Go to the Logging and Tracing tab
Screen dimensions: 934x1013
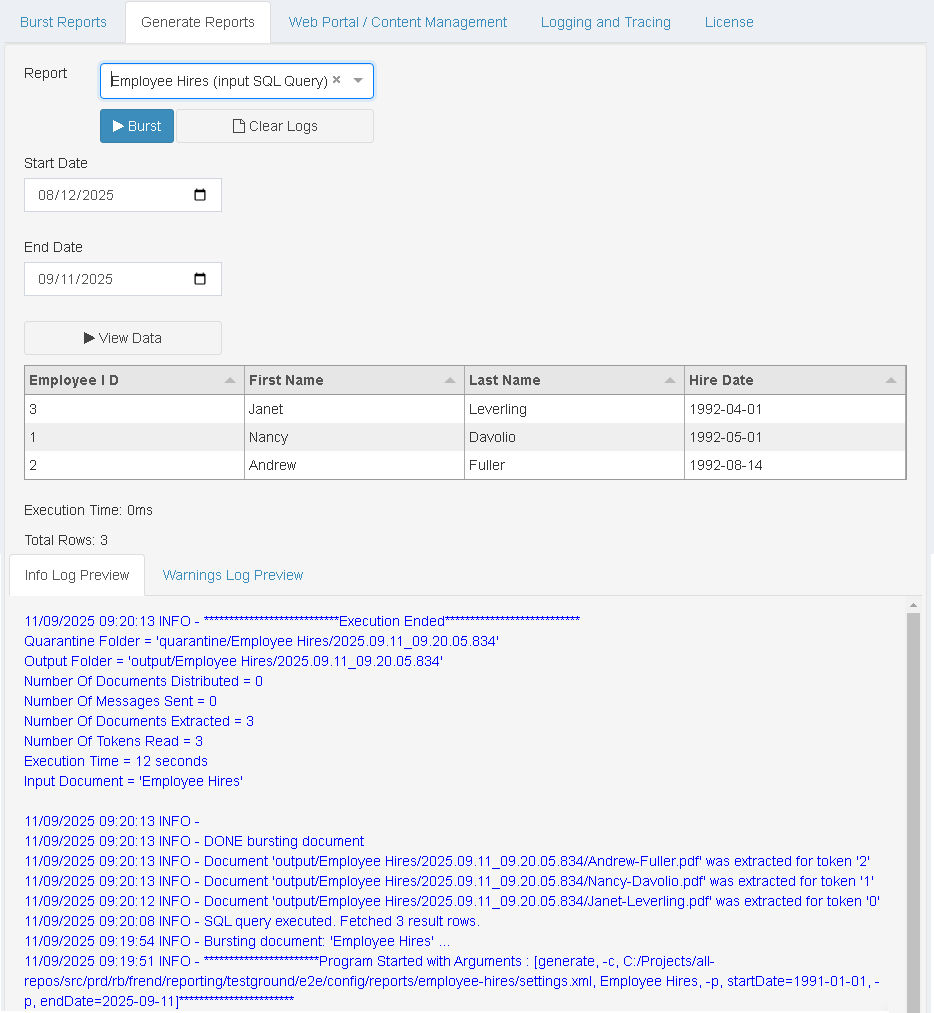[x=606, y=22]
